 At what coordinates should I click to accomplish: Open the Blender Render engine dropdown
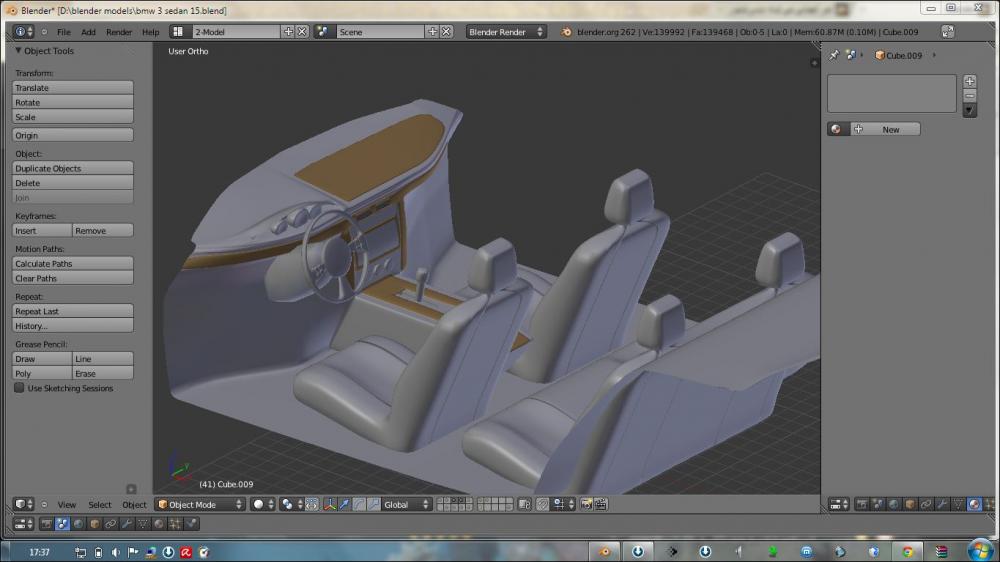click(506, 32)
